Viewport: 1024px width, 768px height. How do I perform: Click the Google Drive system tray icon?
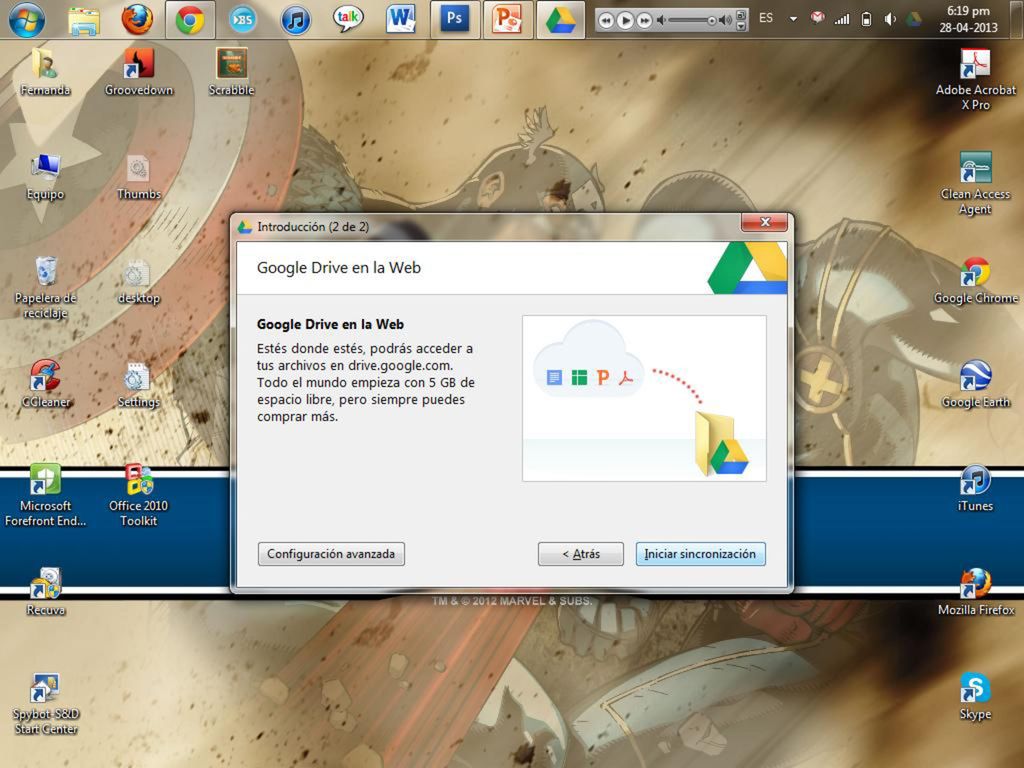tap(914, 19)
